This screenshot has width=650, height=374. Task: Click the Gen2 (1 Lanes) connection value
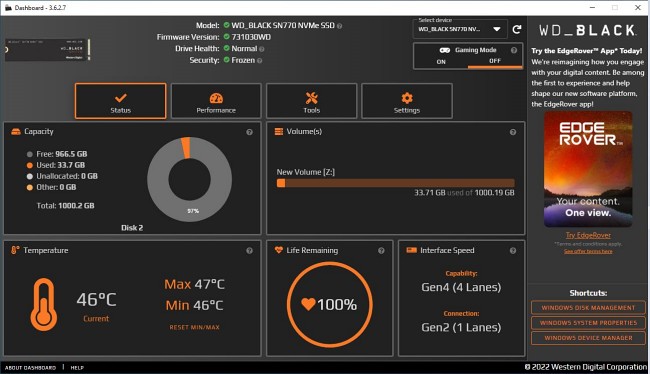(461, 328)
